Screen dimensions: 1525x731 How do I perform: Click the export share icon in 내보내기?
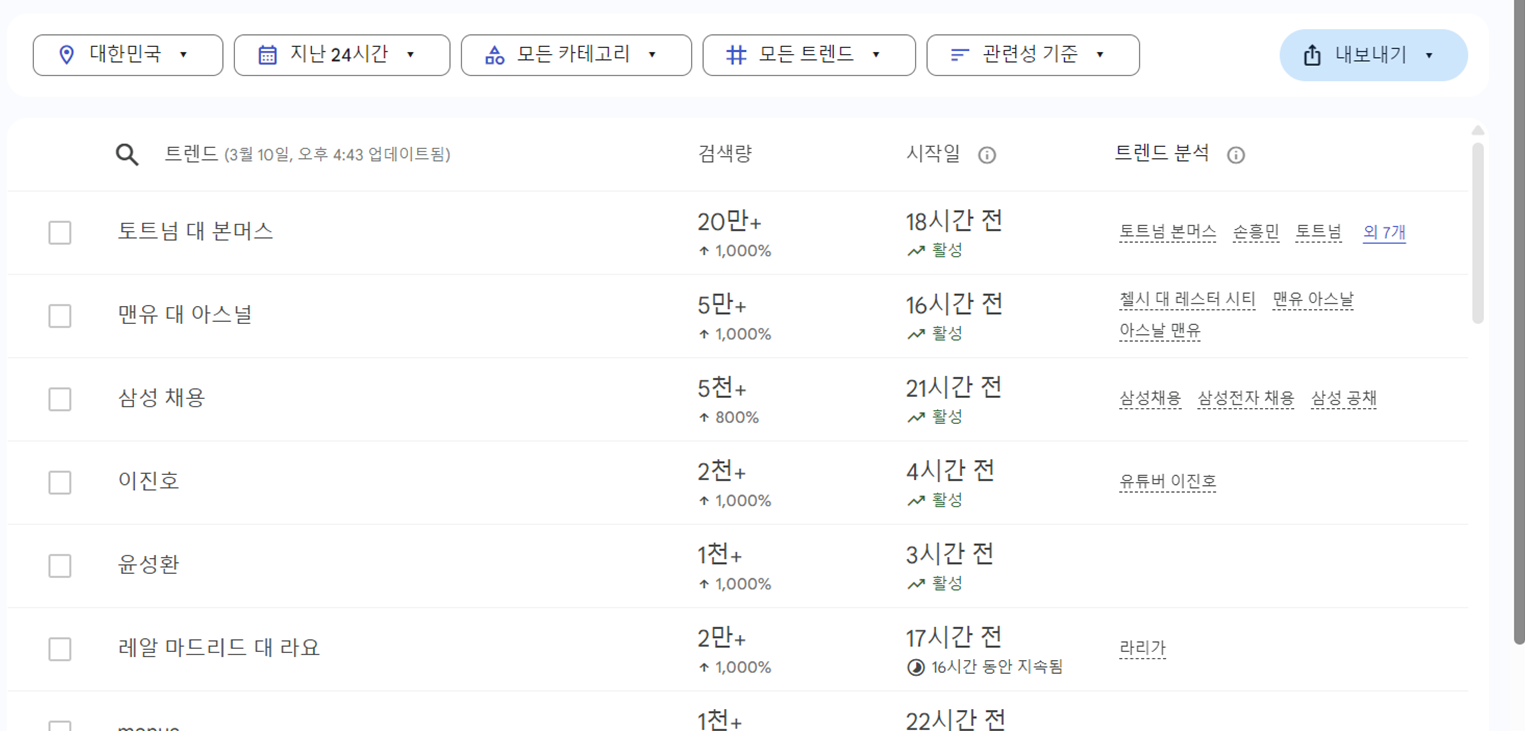pyautogui.click(x=1312, y=55)
